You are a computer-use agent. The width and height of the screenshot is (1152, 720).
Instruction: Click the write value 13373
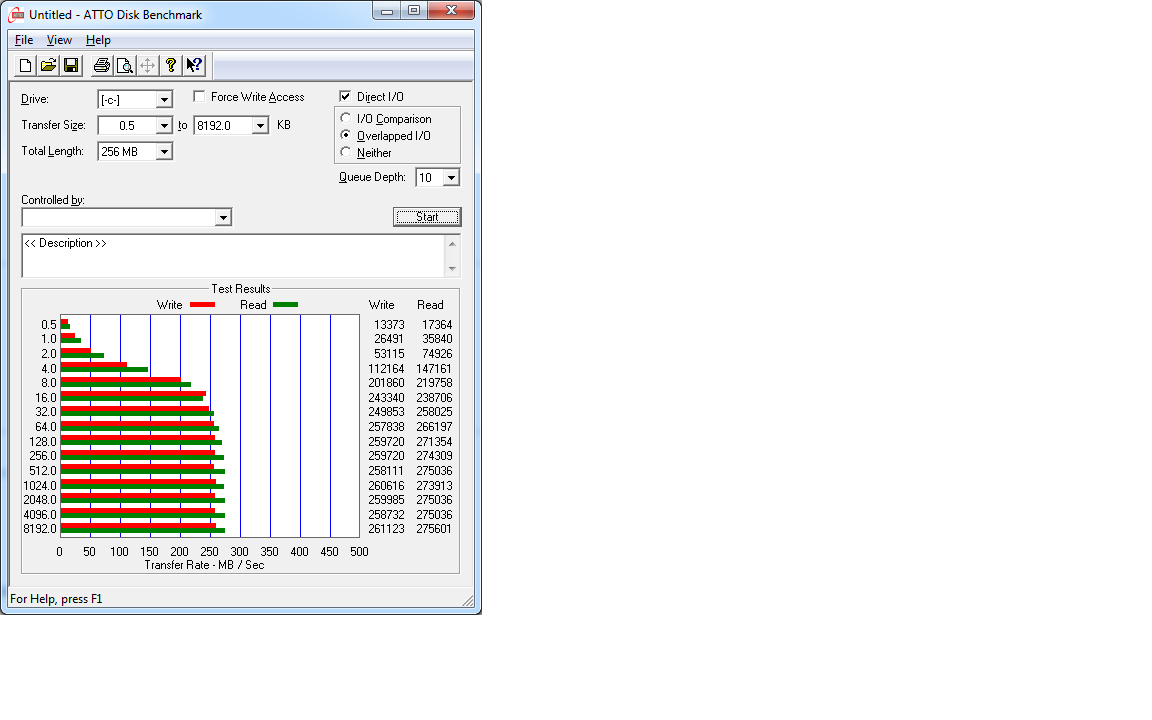coord(389,324)
